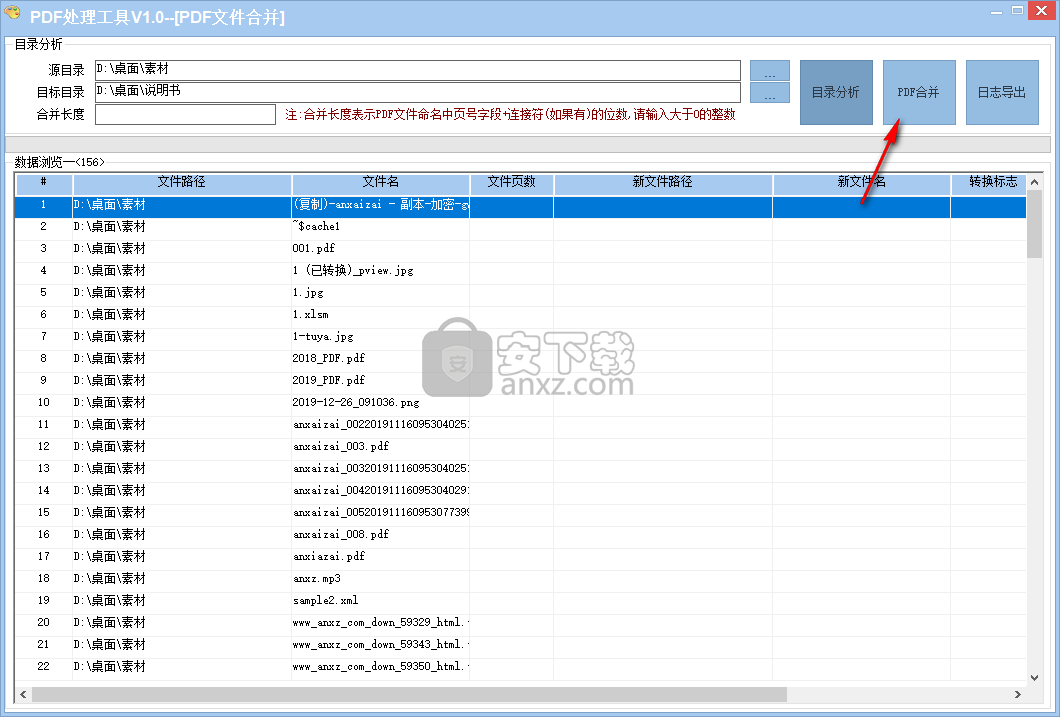Image resolution: width=1060 pixels, height=717 pixels.
Task: Click the vertical scrollbar up arrow
Action: (x=1034, y=182)
